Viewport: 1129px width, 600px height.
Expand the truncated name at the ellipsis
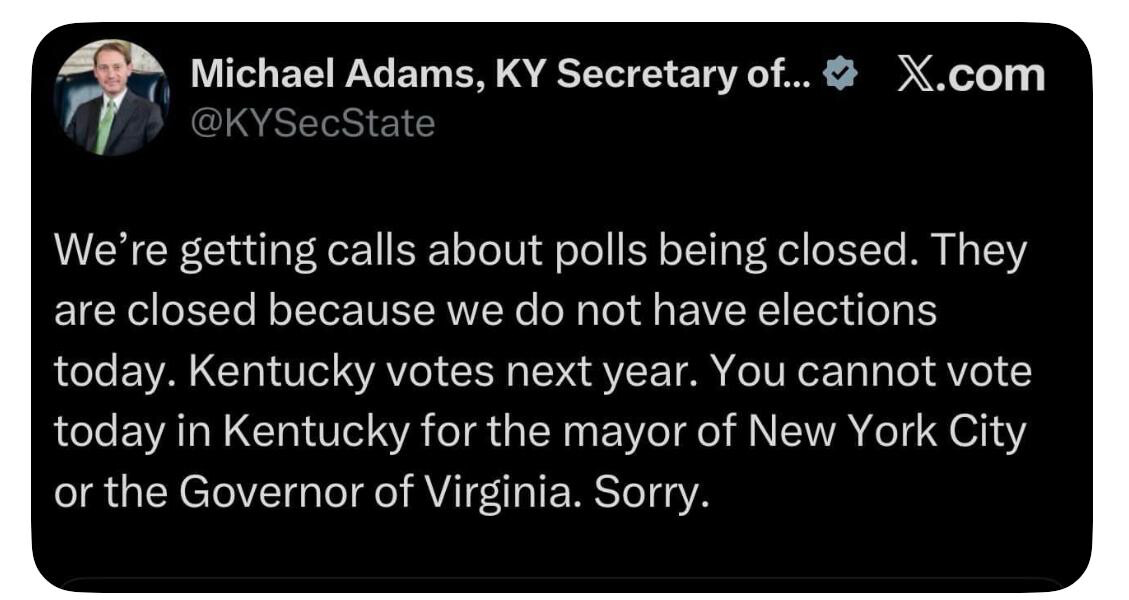tap(800, 76)
